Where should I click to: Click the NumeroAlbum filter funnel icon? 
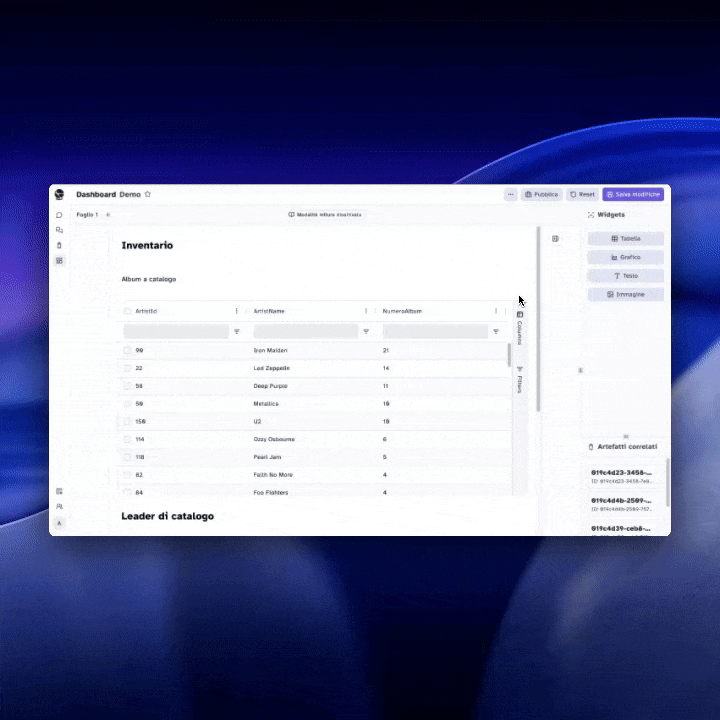(496, 332)
